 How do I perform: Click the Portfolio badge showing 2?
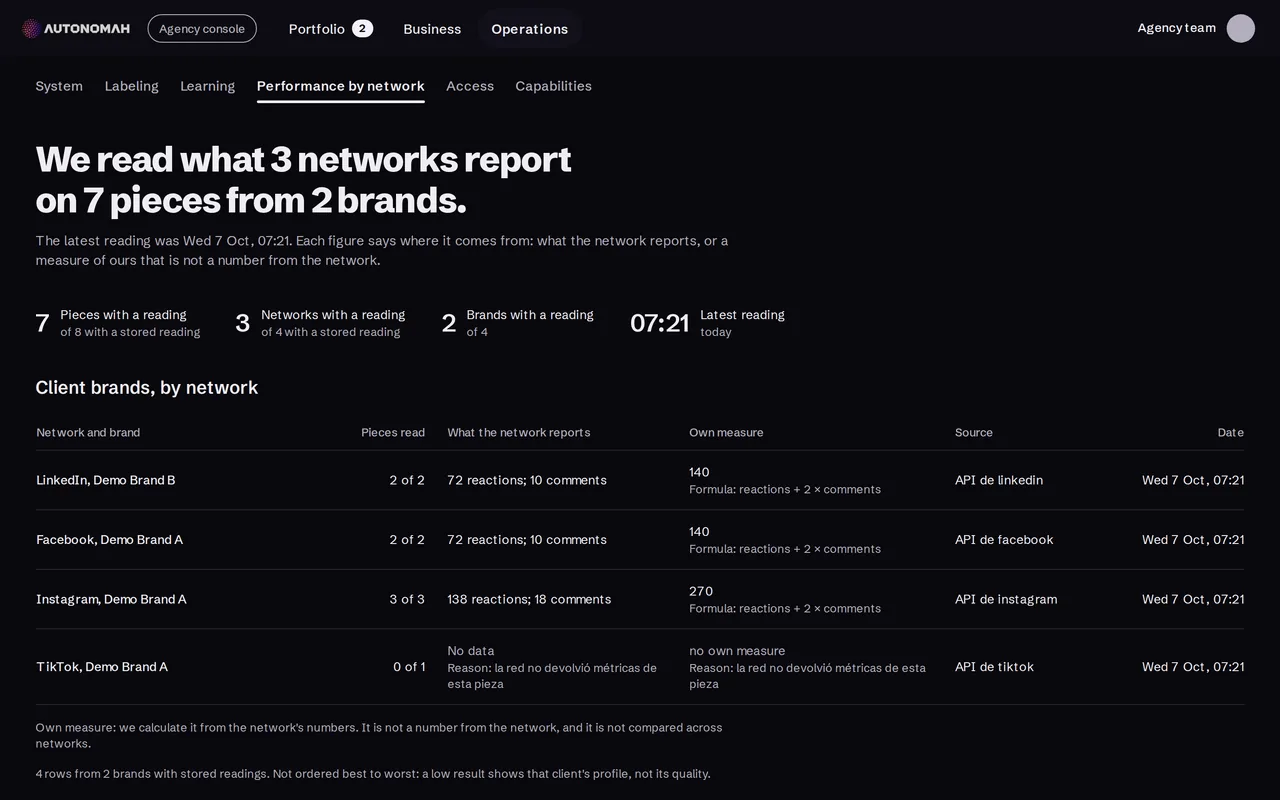tap(362, 28)
